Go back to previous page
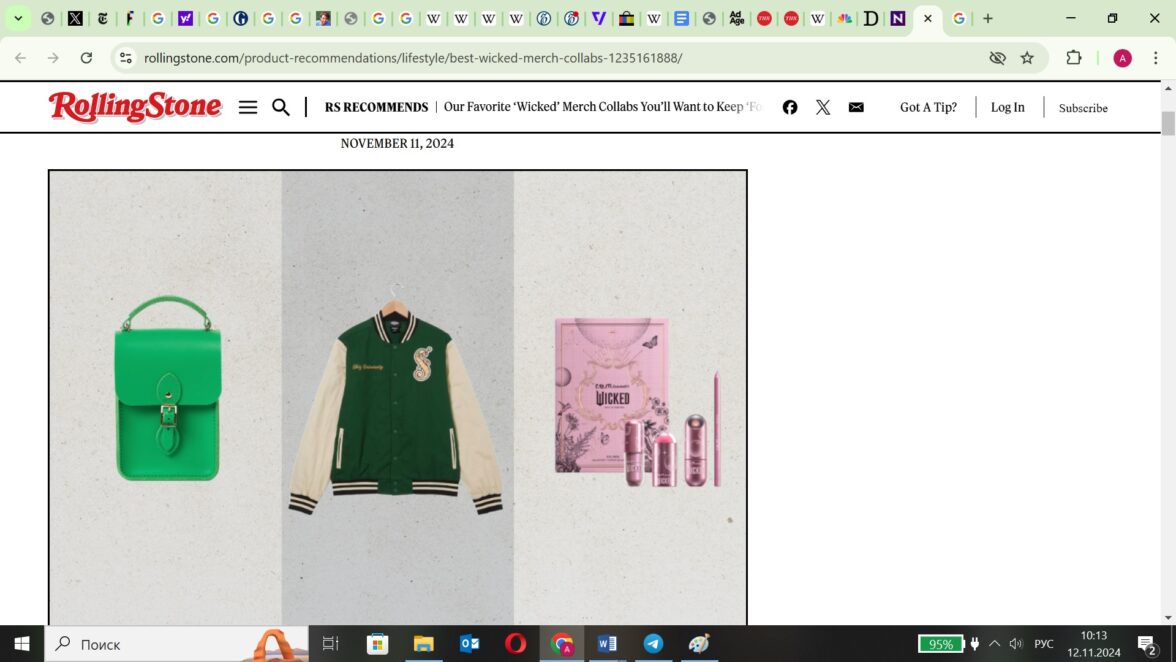The image size is (1176, 662). 20,58
